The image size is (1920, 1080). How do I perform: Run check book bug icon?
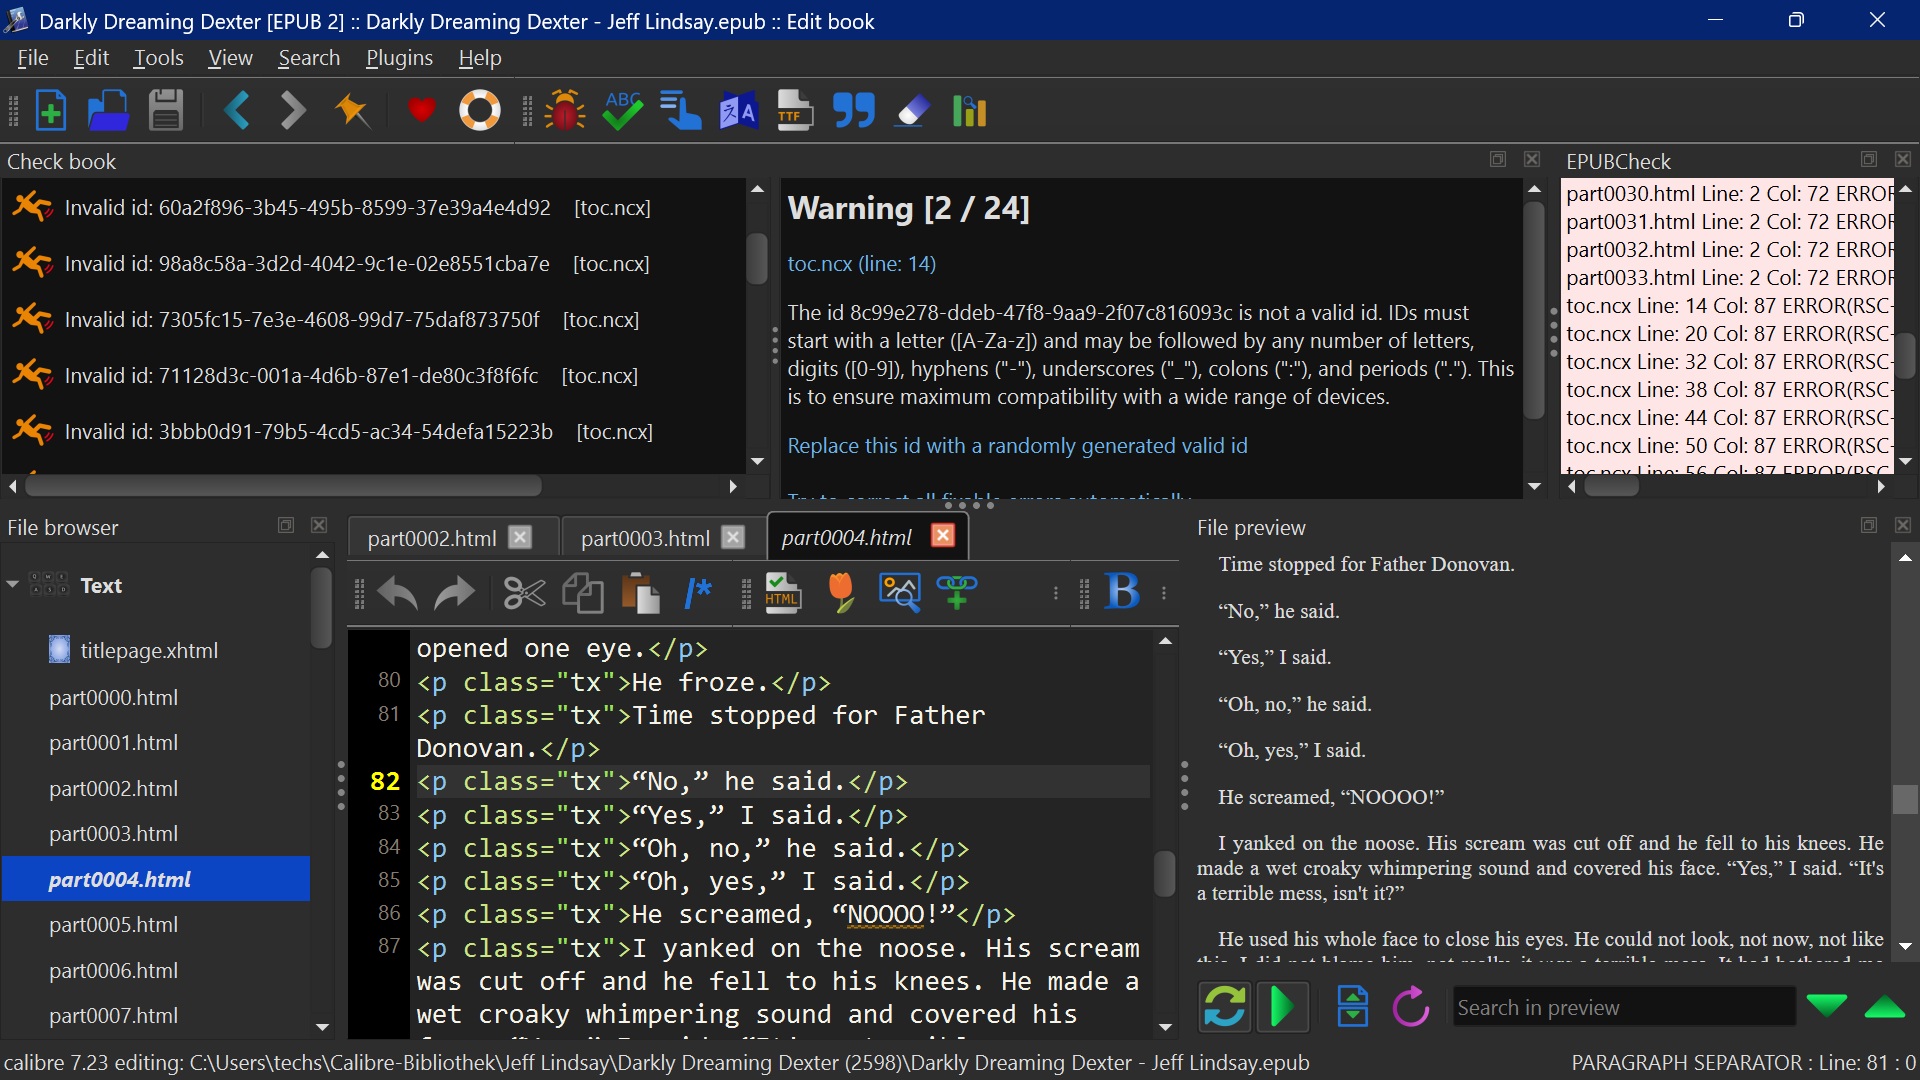[565, 111]
